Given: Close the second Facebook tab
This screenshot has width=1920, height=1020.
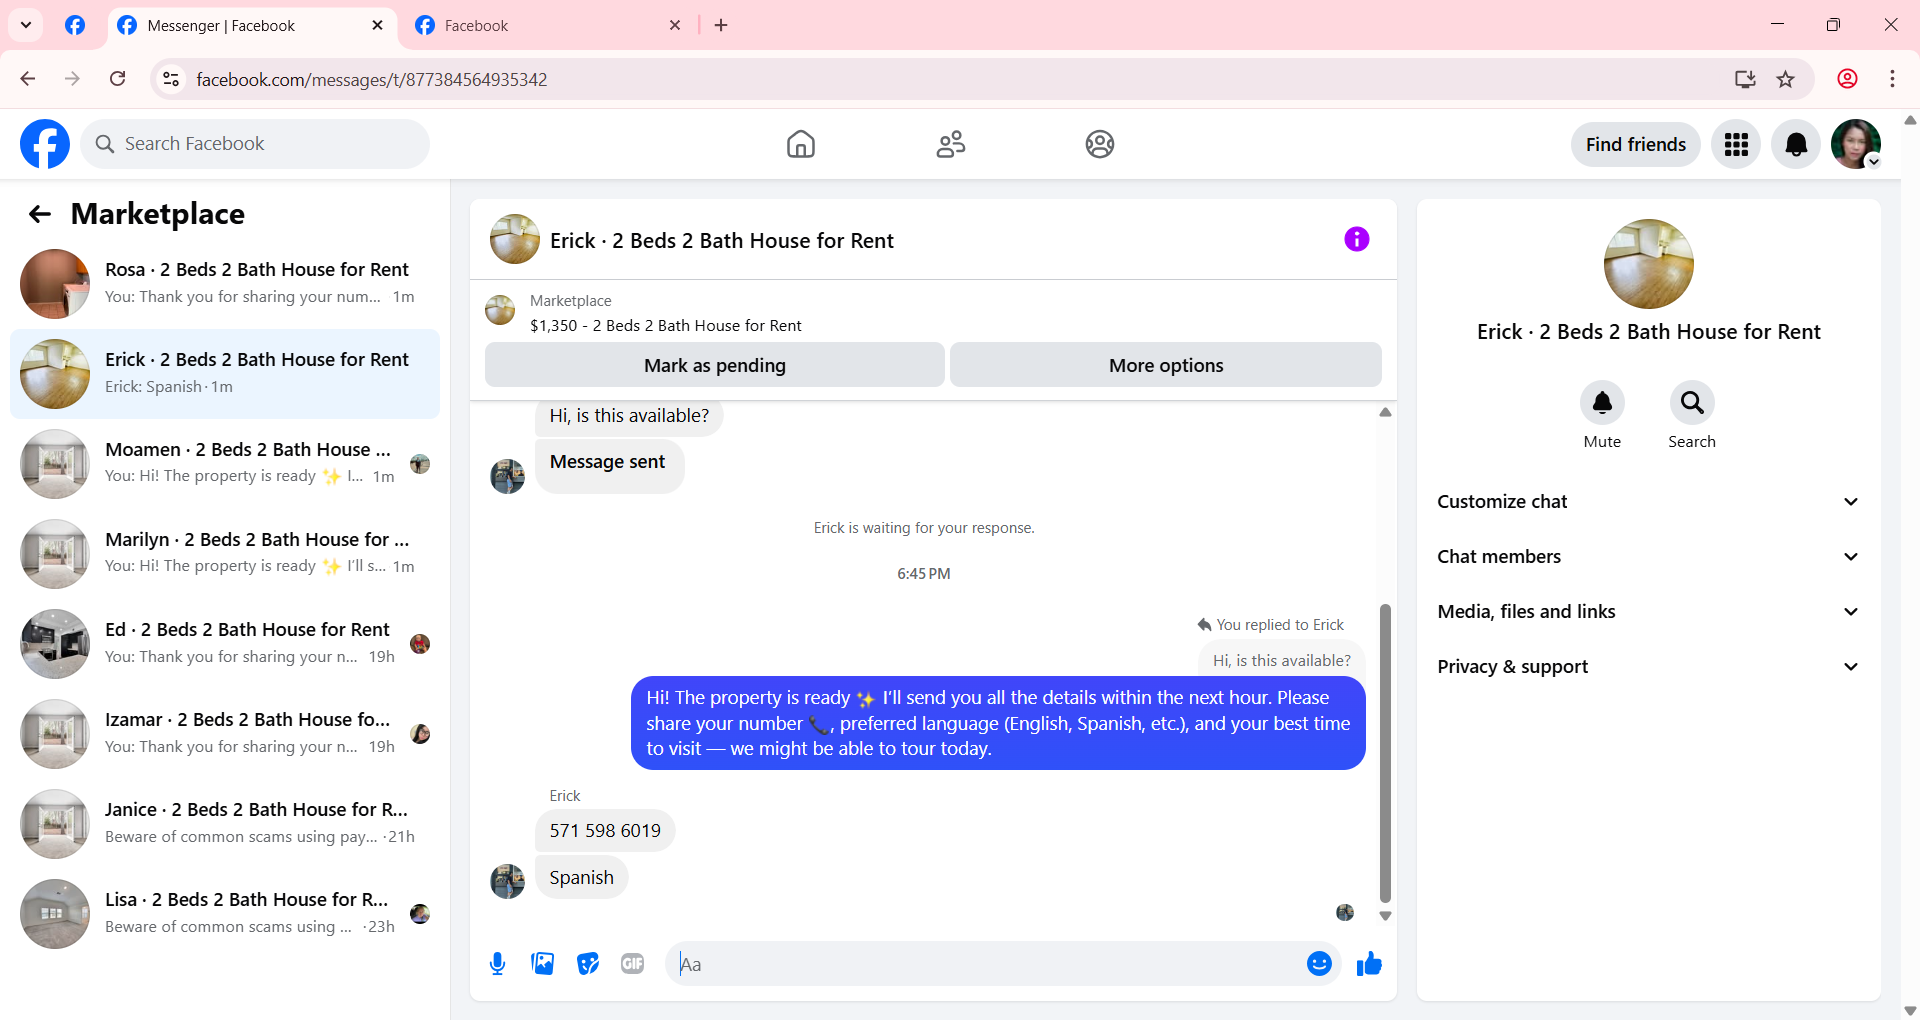Looking at the screenshot, I should 675,25.
